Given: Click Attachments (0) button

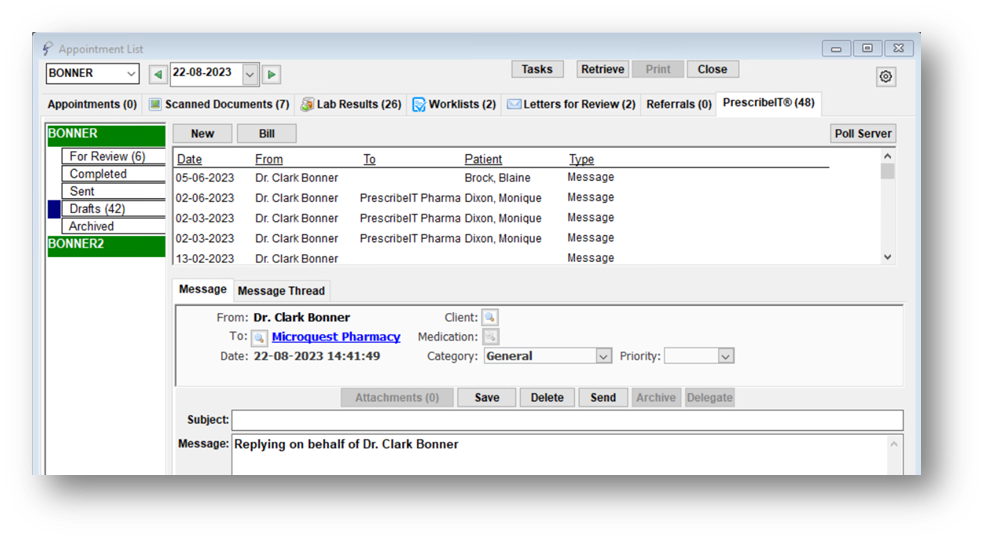Looking at the screenshot, I should click(x=397, y=398).
